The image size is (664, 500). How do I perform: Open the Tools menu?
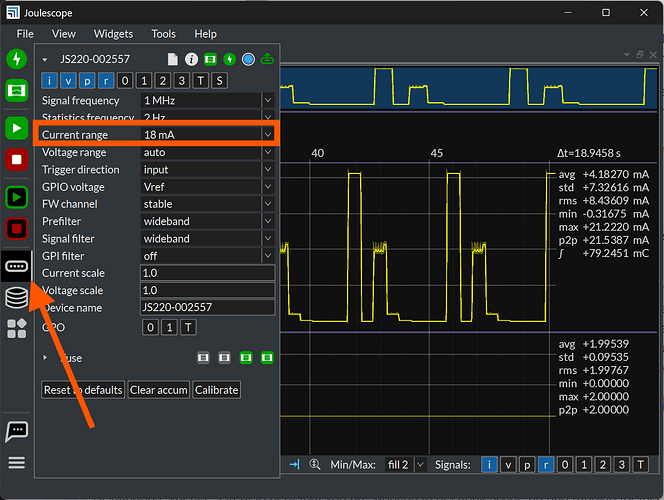point(163,34)
